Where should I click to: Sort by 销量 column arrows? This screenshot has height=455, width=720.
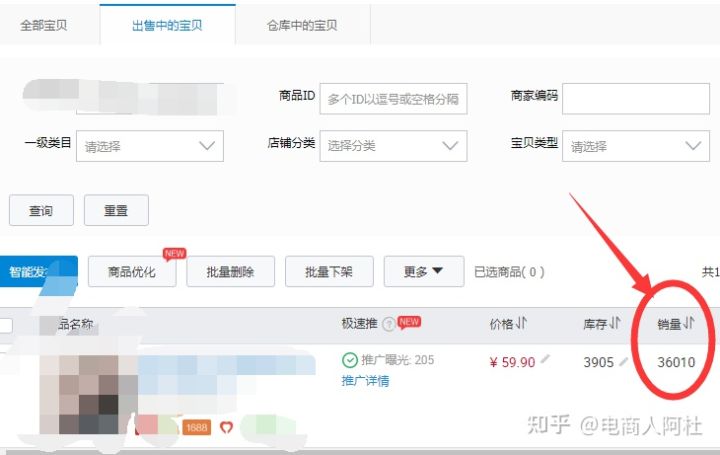[688, 323]
